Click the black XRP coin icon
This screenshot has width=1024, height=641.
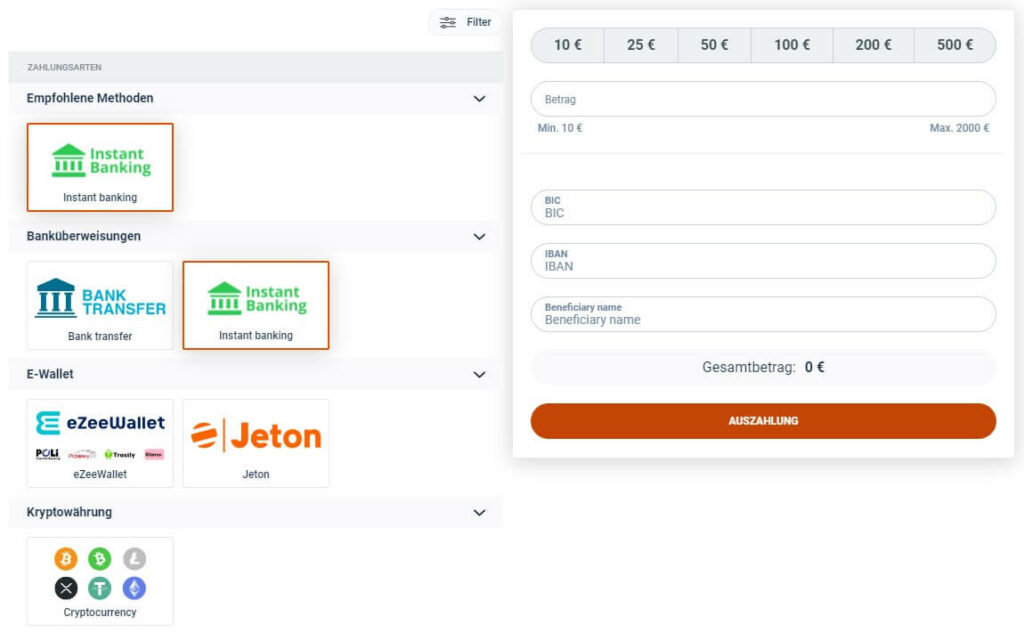pos(65,588)
